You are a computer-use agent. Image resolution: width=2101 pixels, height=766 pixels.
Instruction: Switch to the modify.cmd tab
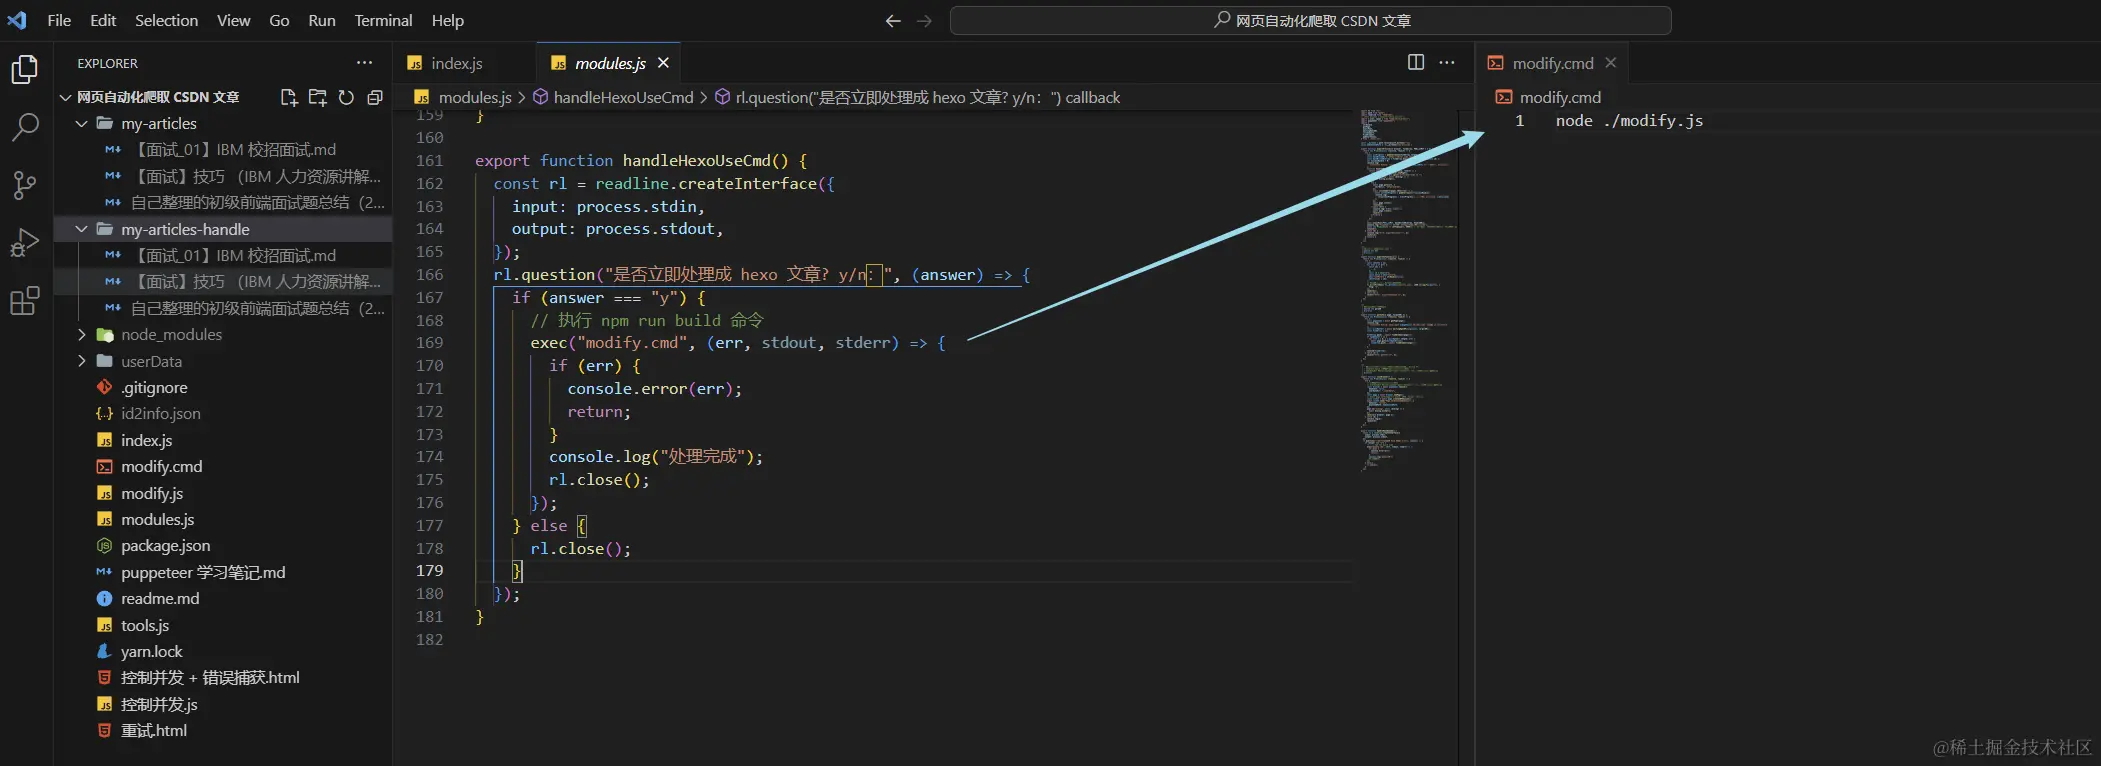tap(1552, 63)
